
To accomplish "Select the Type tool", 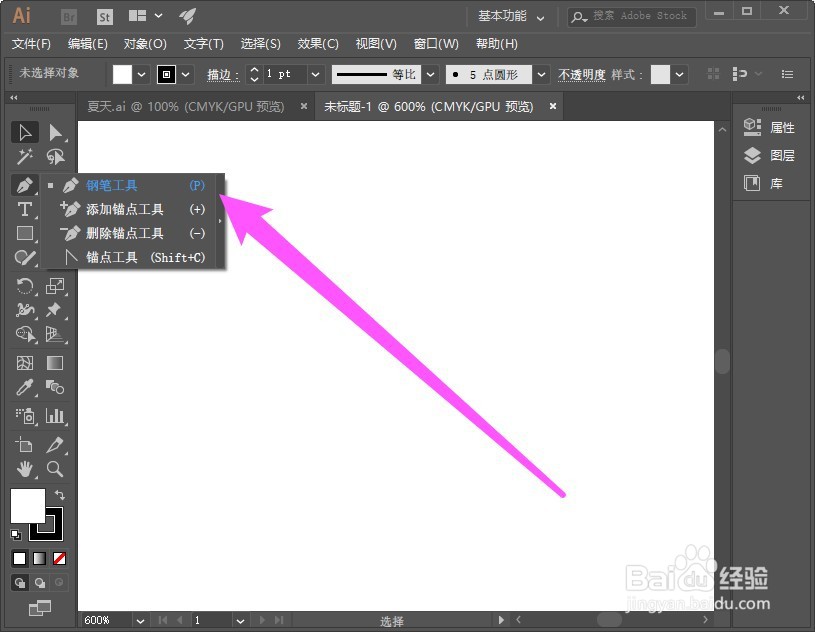I will coord(24,209).
